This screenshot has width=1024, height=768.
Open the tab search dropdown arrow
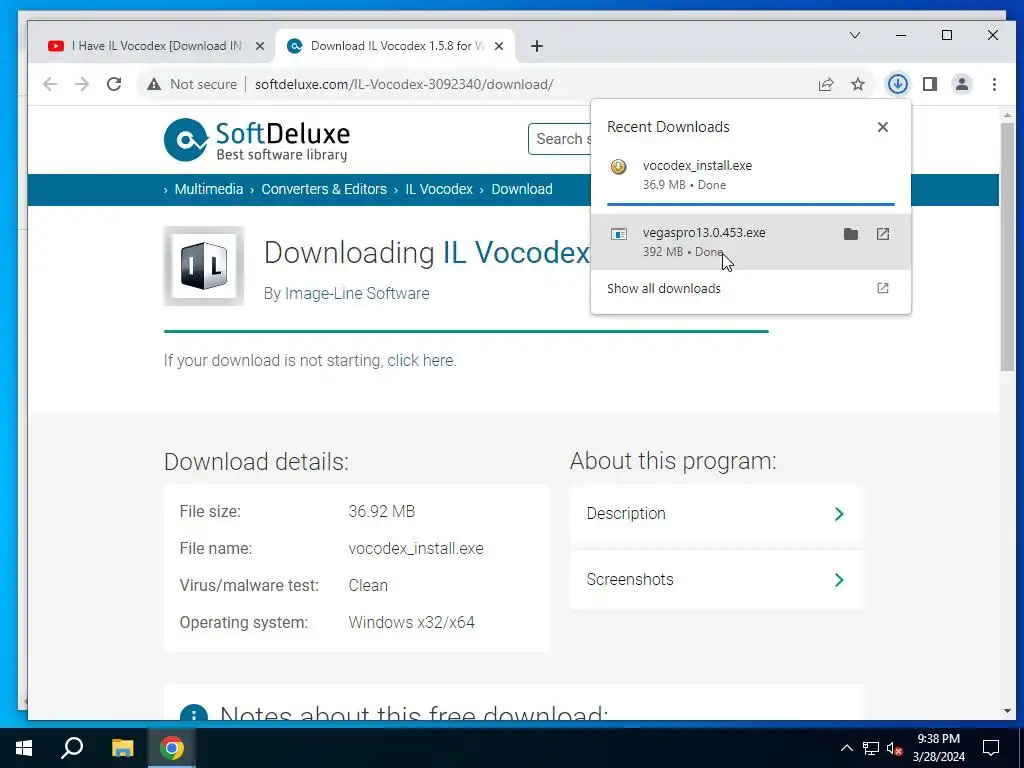coord(854,35)
